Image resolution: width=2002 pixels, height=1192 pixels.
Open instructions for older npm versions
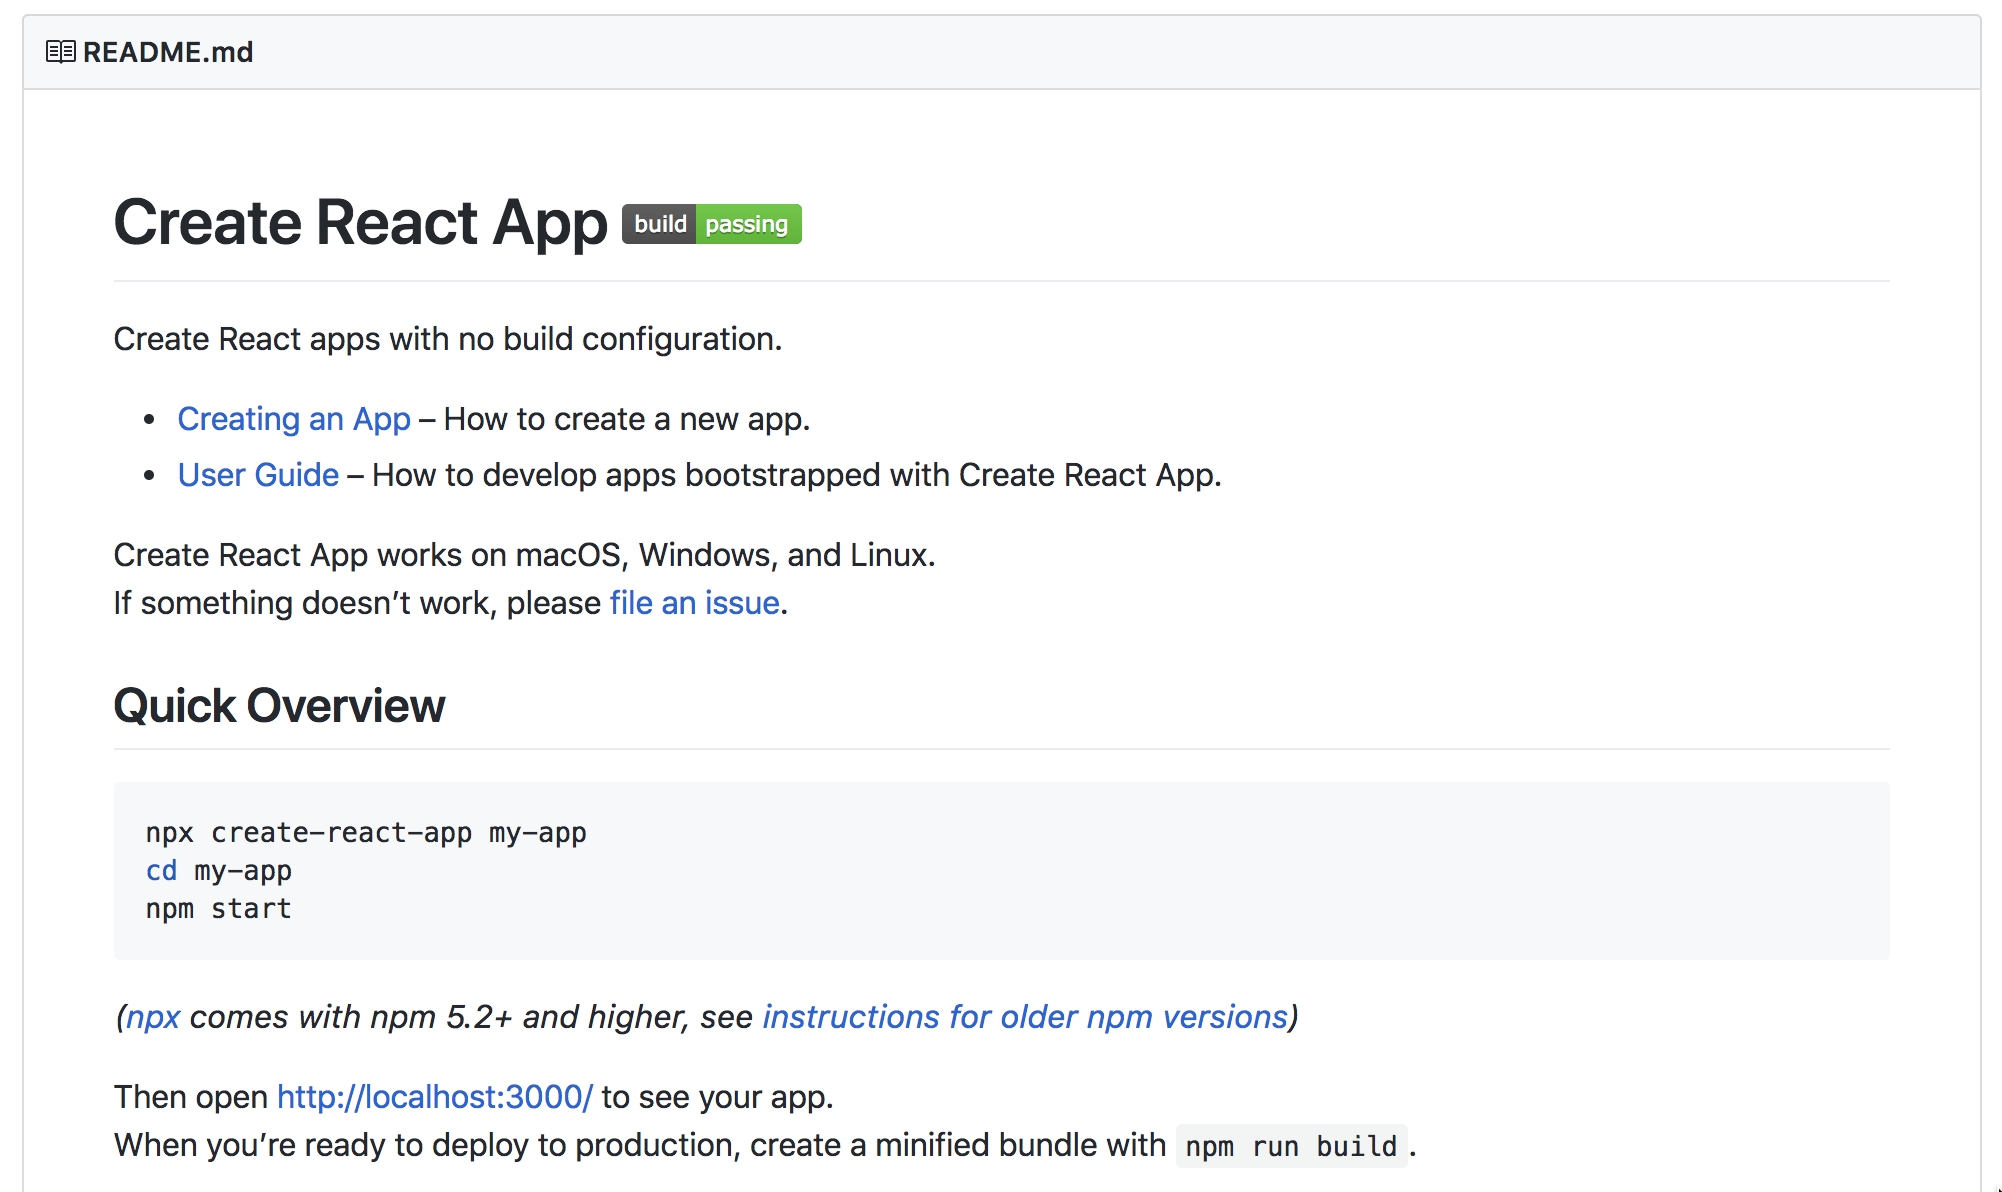[x=1025, y=1017]
